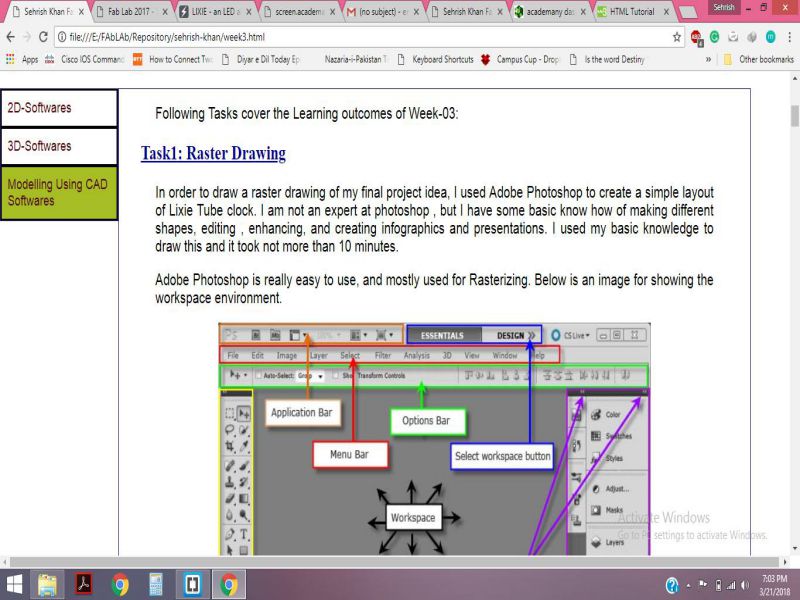Open the 2D-Softwares sidebar item

[x=59, y=108]
